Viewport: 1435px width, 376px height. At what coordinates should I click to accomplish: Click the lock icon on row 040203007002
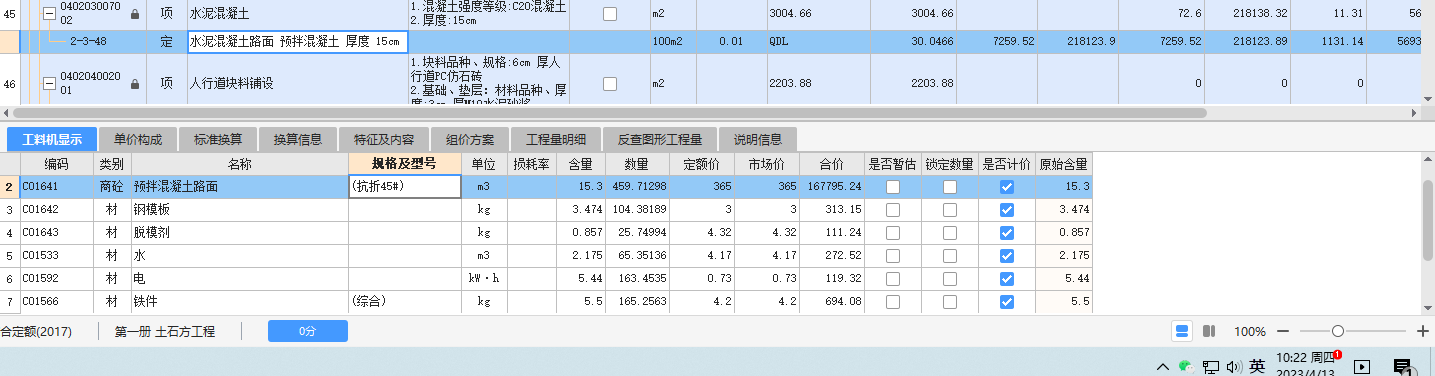coord(135,14)
